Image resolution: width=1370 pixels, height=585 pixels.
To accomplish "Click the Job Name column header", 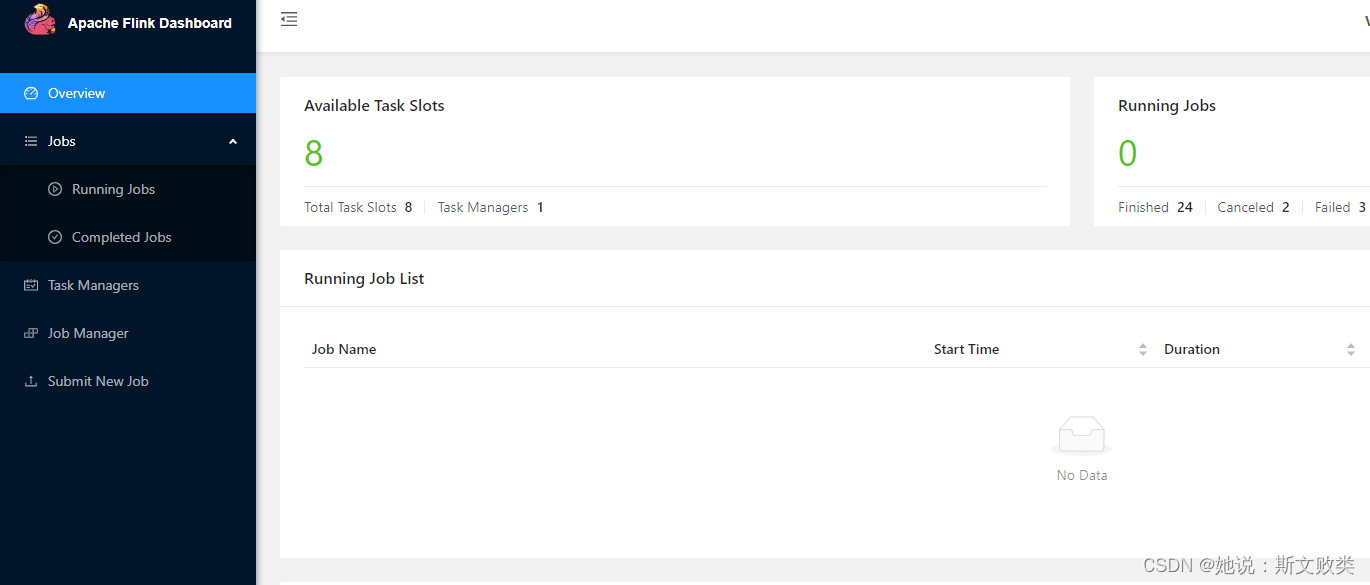I will [344, 349].
